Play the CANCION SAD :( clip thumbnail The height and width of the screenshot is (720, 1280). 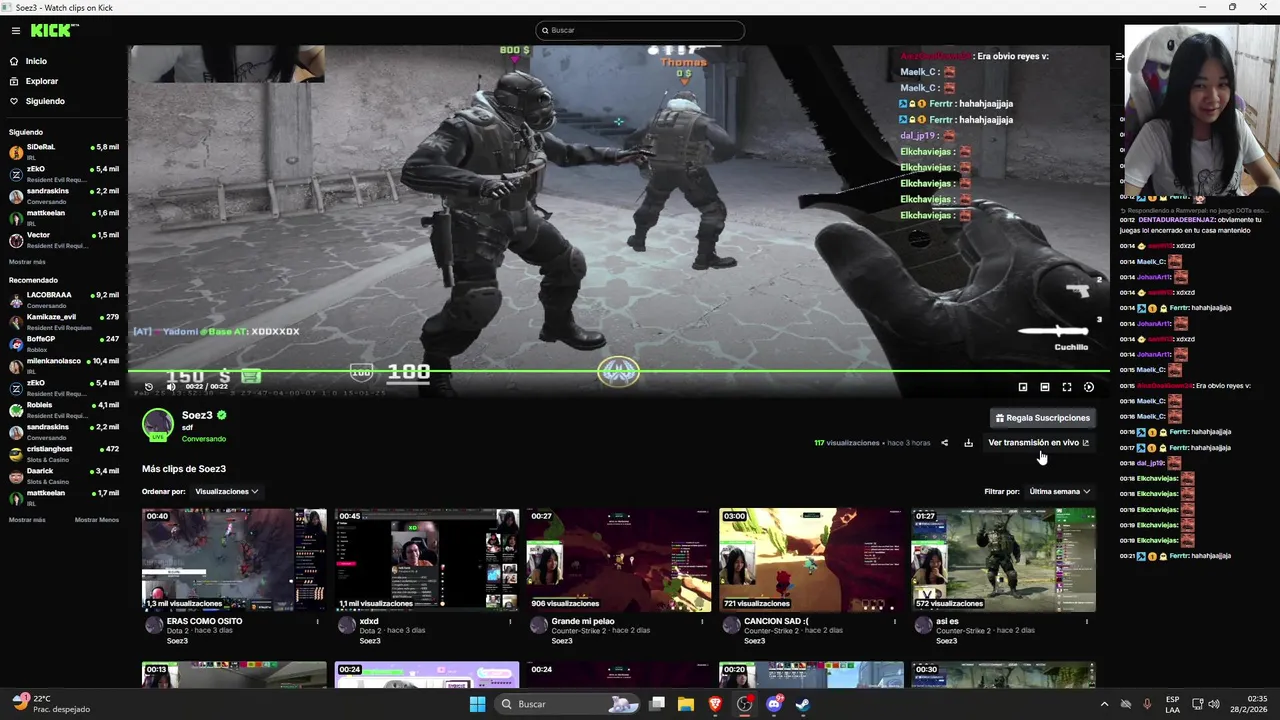811,560
